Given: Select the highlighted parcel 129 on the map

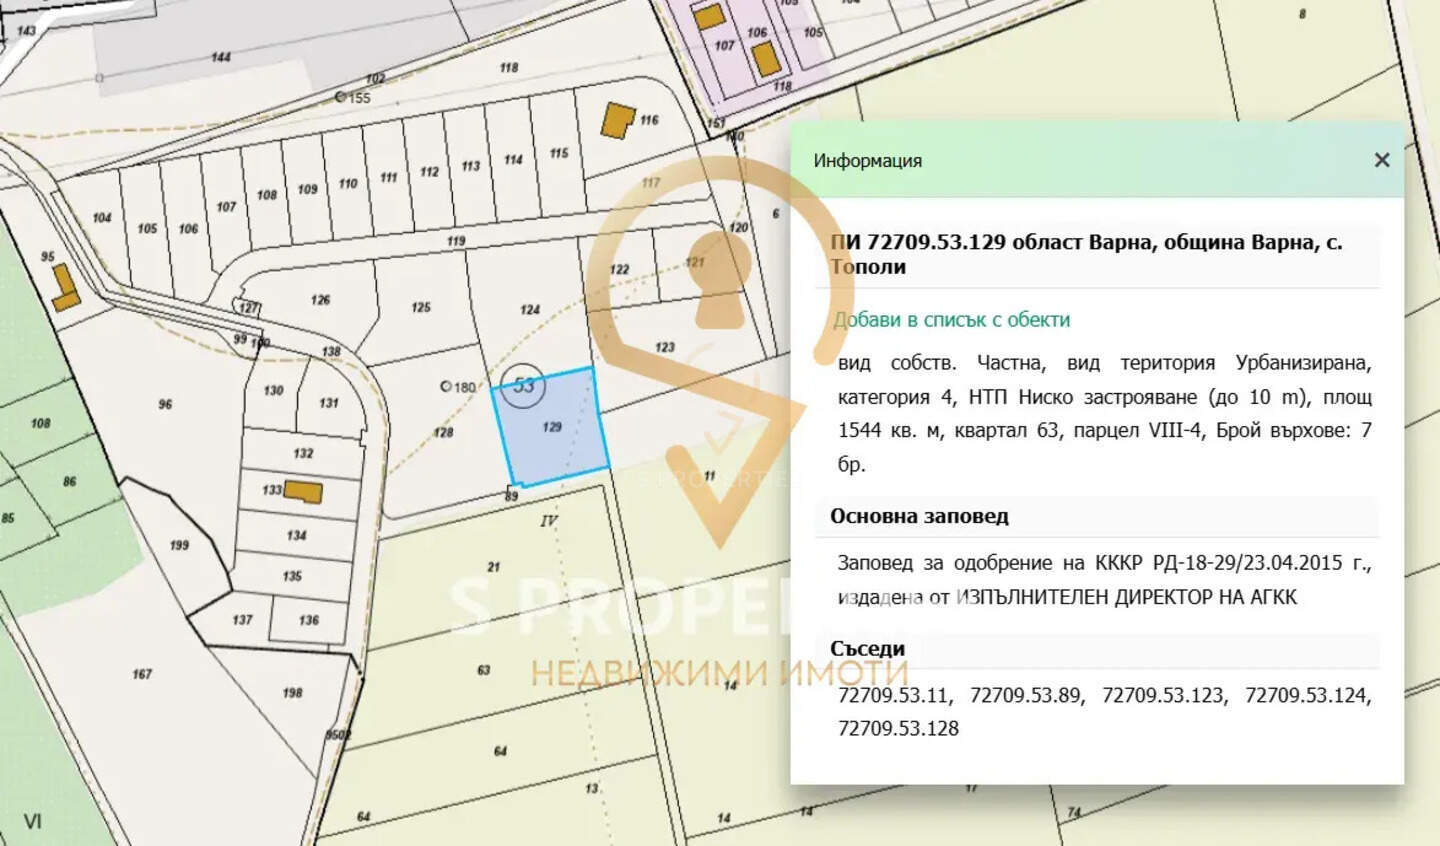Looking at the screenshot, I should (551, 427).
